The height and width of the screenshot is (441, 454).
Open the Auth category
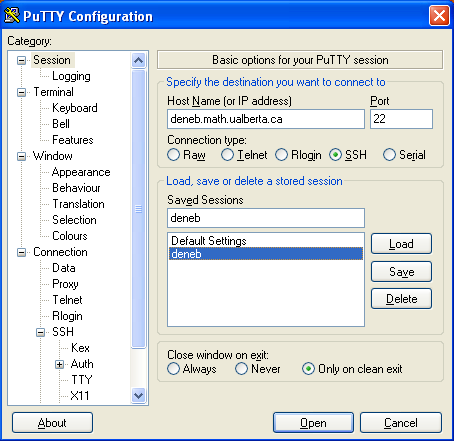[x=82, y=364]
